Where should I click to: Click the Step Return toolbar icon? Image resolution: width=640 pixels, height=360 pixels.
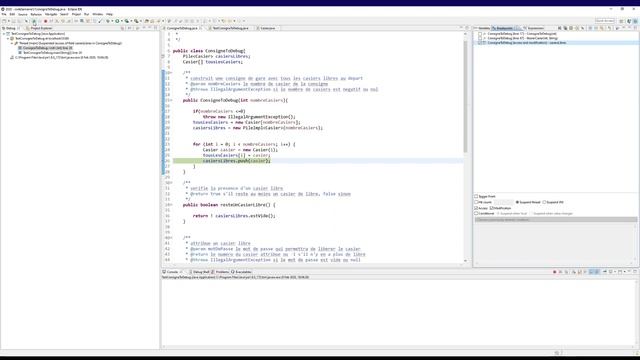click(x=68, y=21)
